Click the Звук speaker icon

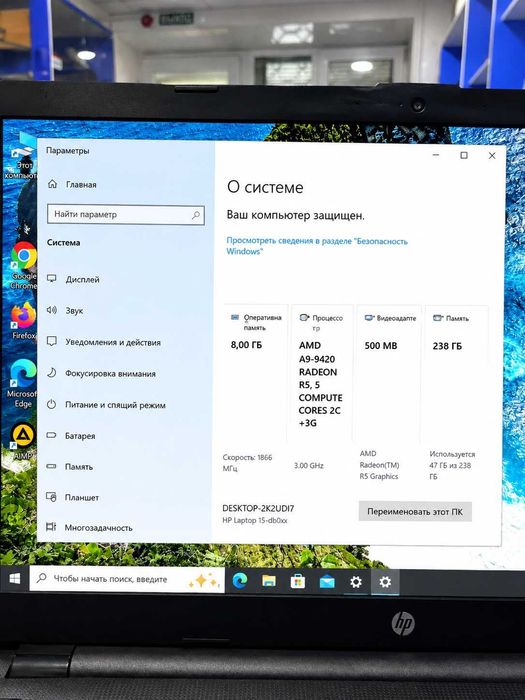(x=52, y=310)
